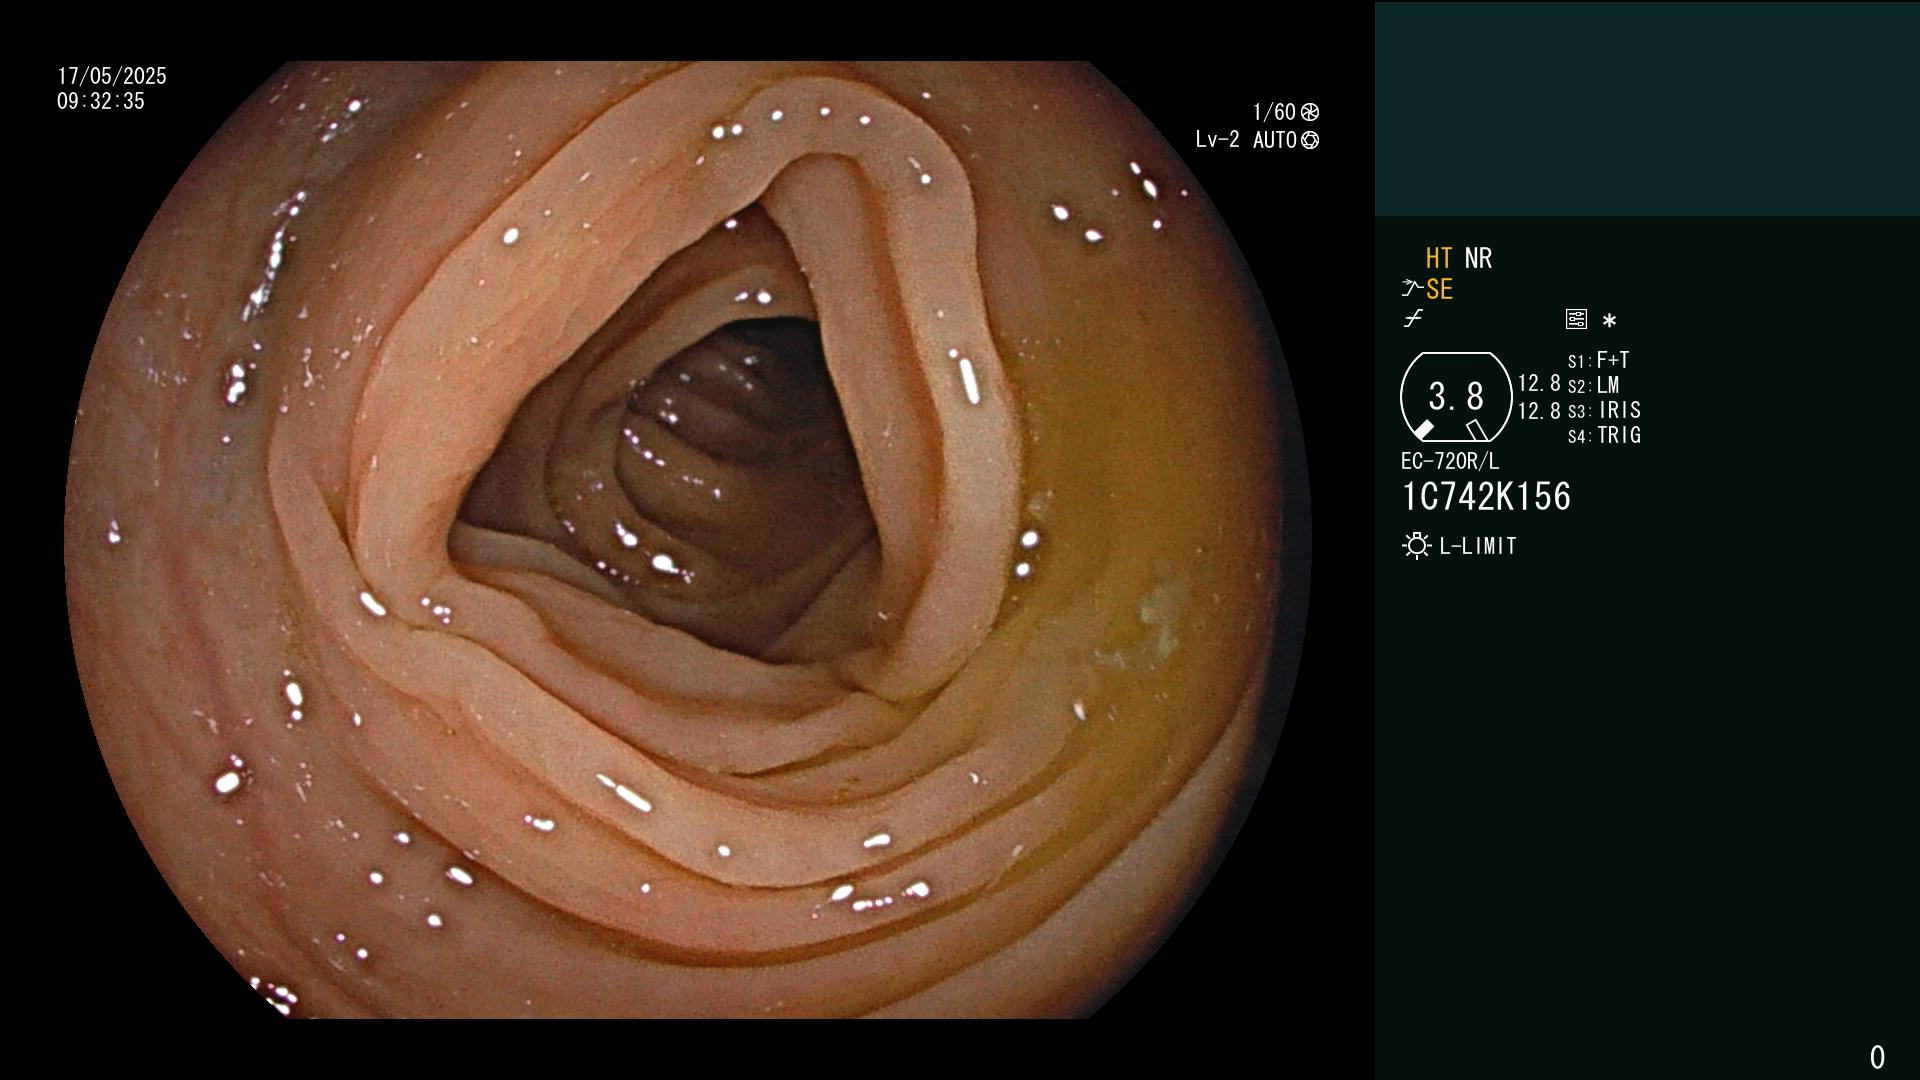
Task: Click the AUTO iris mode label
Action: tap(1275, 140)
